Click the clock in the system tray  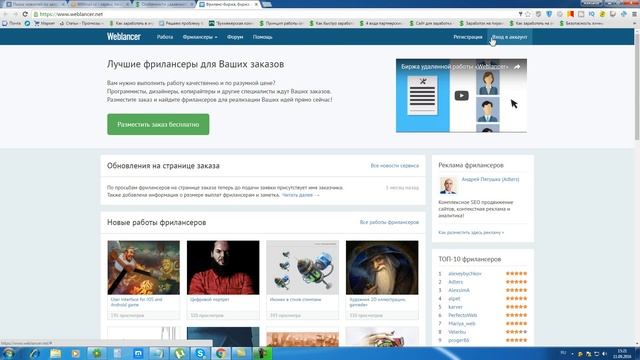622,353
